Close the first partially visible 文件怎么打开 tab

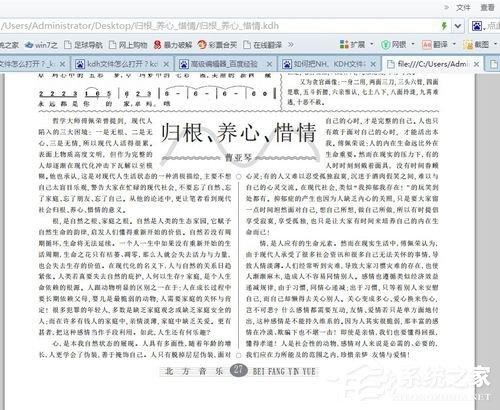[62, 64]
